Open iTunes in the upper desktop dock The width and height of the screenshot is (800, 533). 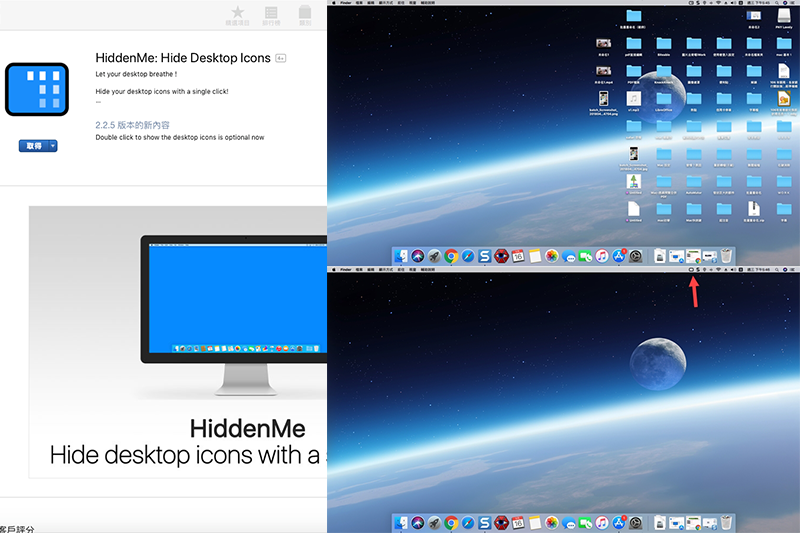(602, 256)
